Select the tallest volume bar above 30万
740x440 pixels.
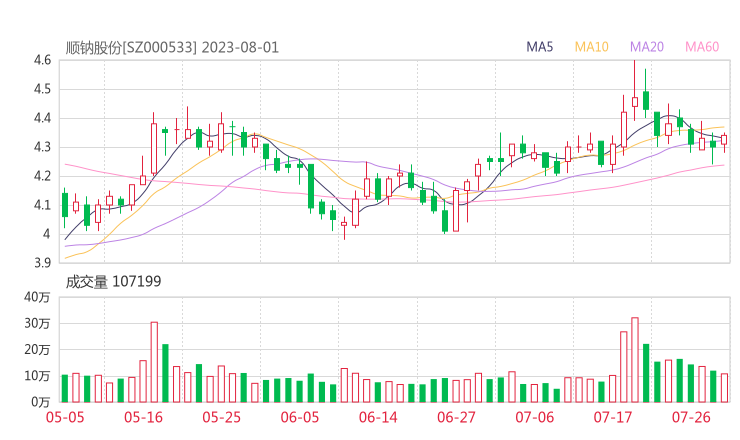(x=635, y=360)
